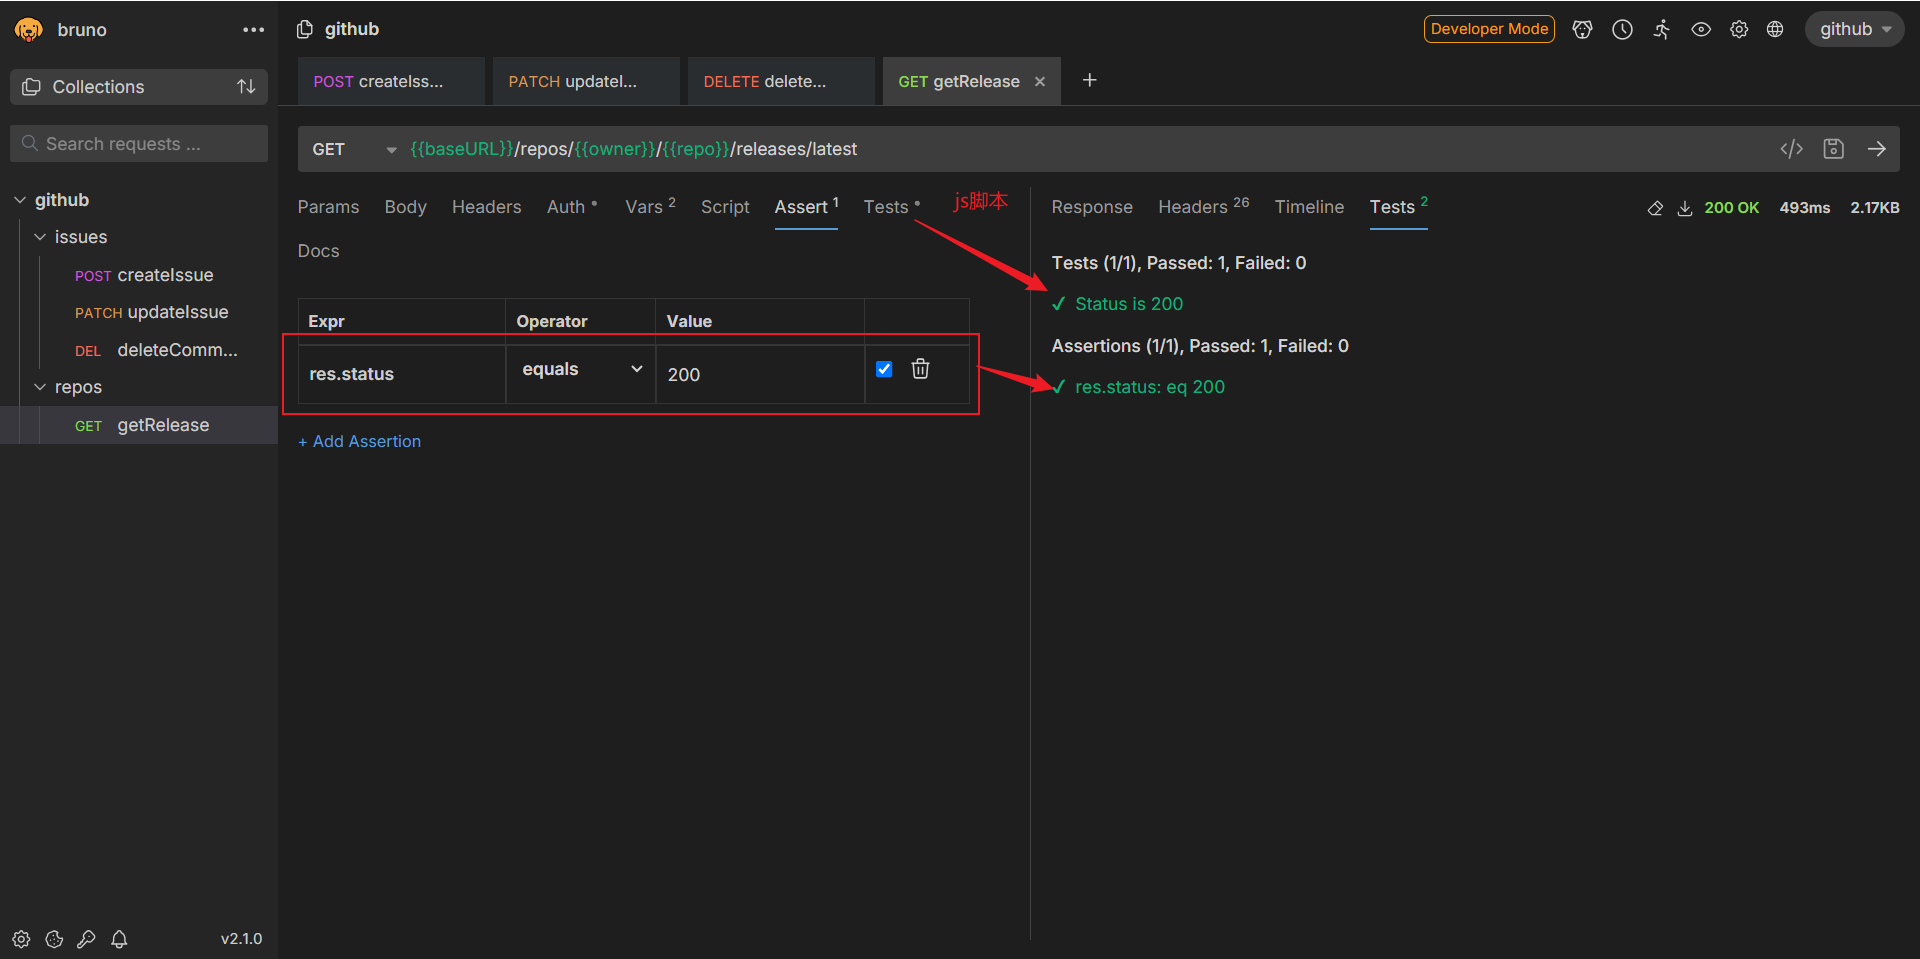Open the github environment dropdown
Image resolution: width=1920 pixels, height=959 pixels.
[1854, 29]
